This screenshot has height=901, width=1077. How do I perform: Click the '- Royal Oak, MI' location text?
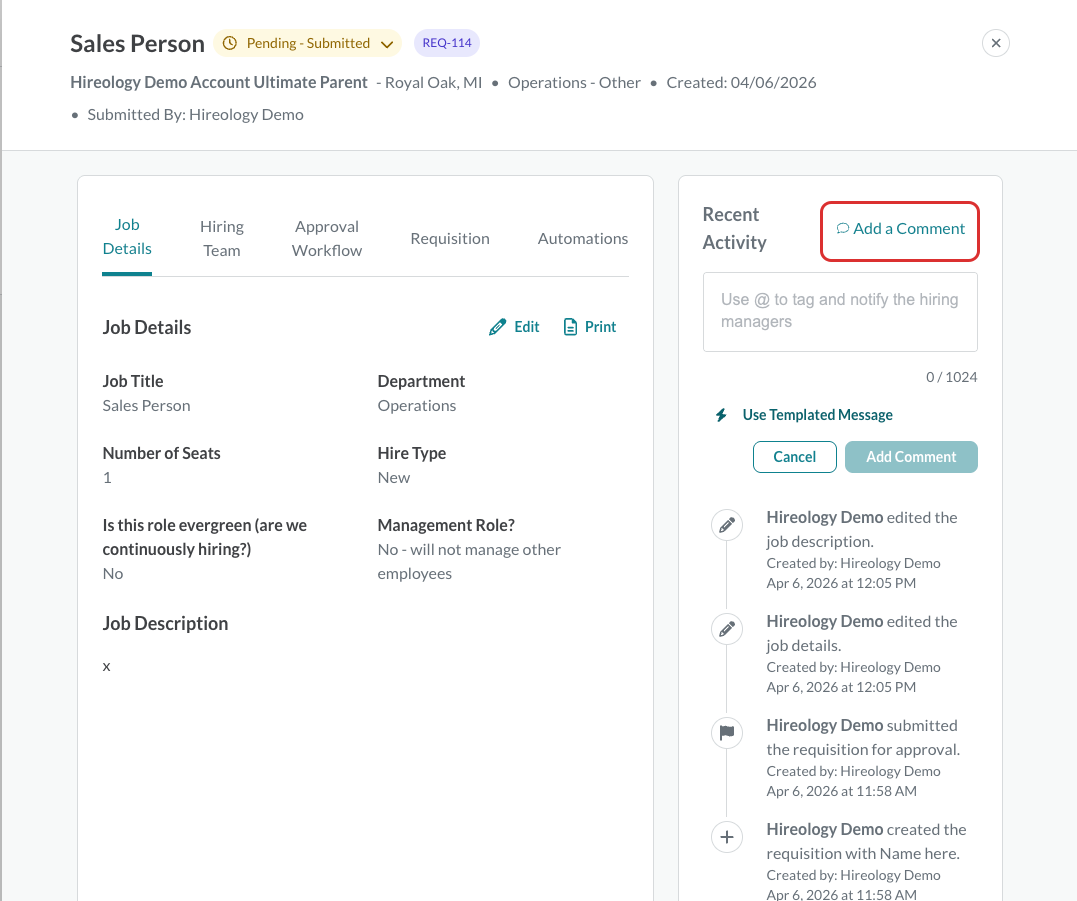[429, 82]
